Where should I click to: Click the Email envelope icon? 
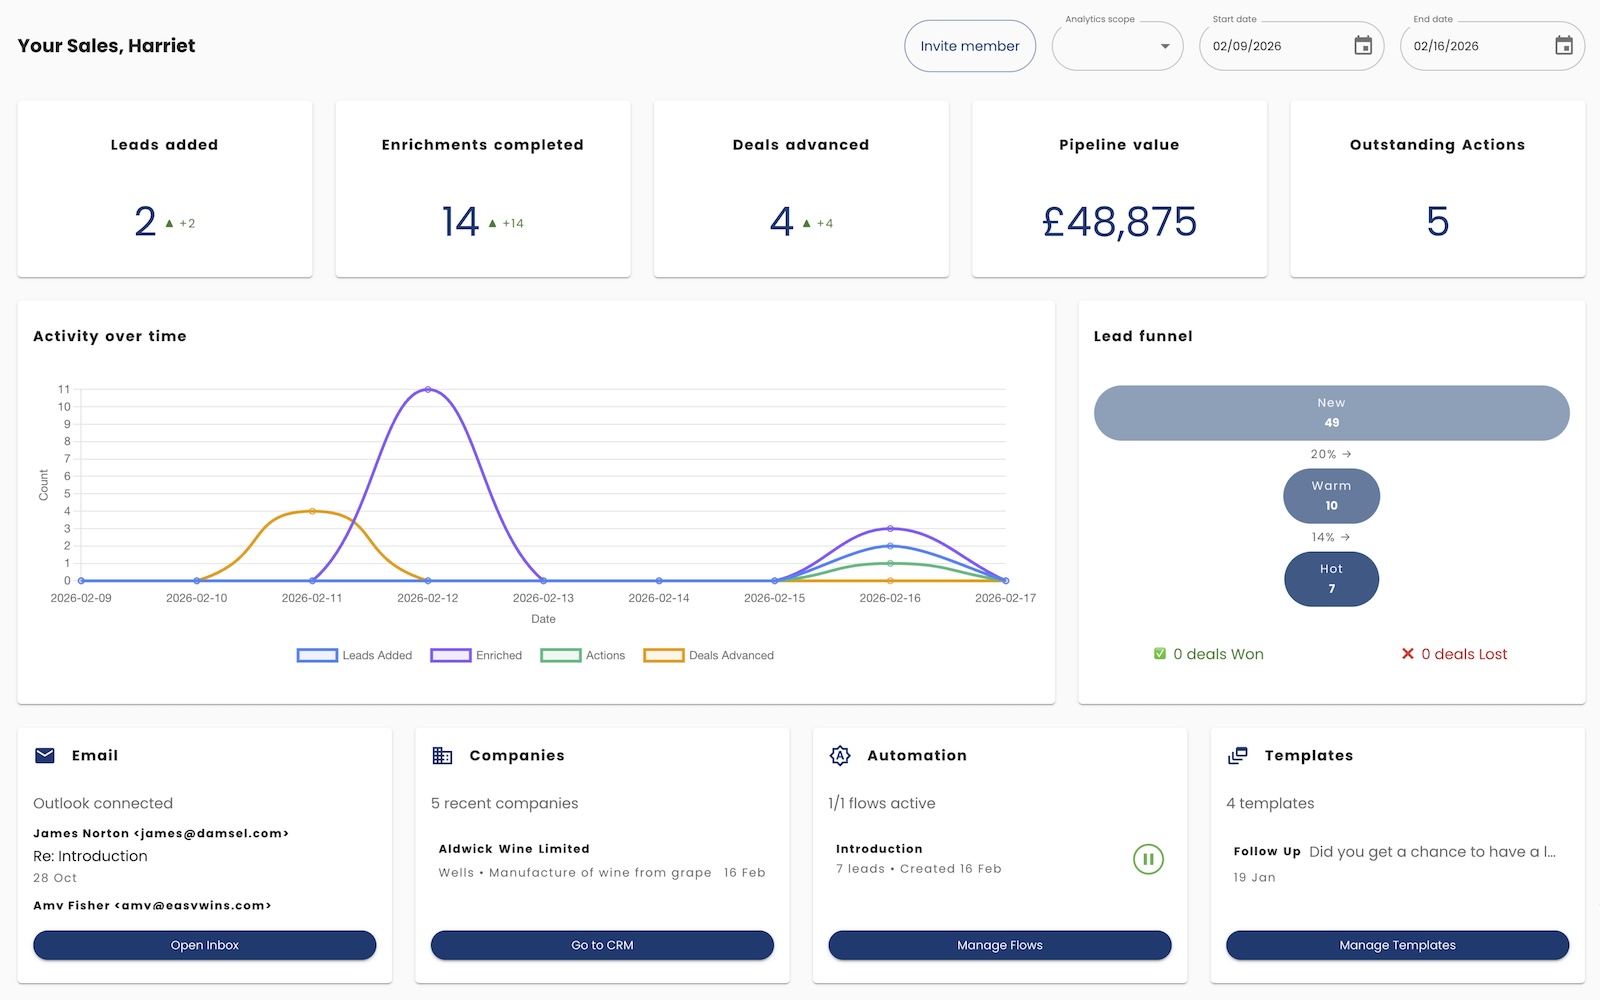pyautogui.click(x=45, y=756)
